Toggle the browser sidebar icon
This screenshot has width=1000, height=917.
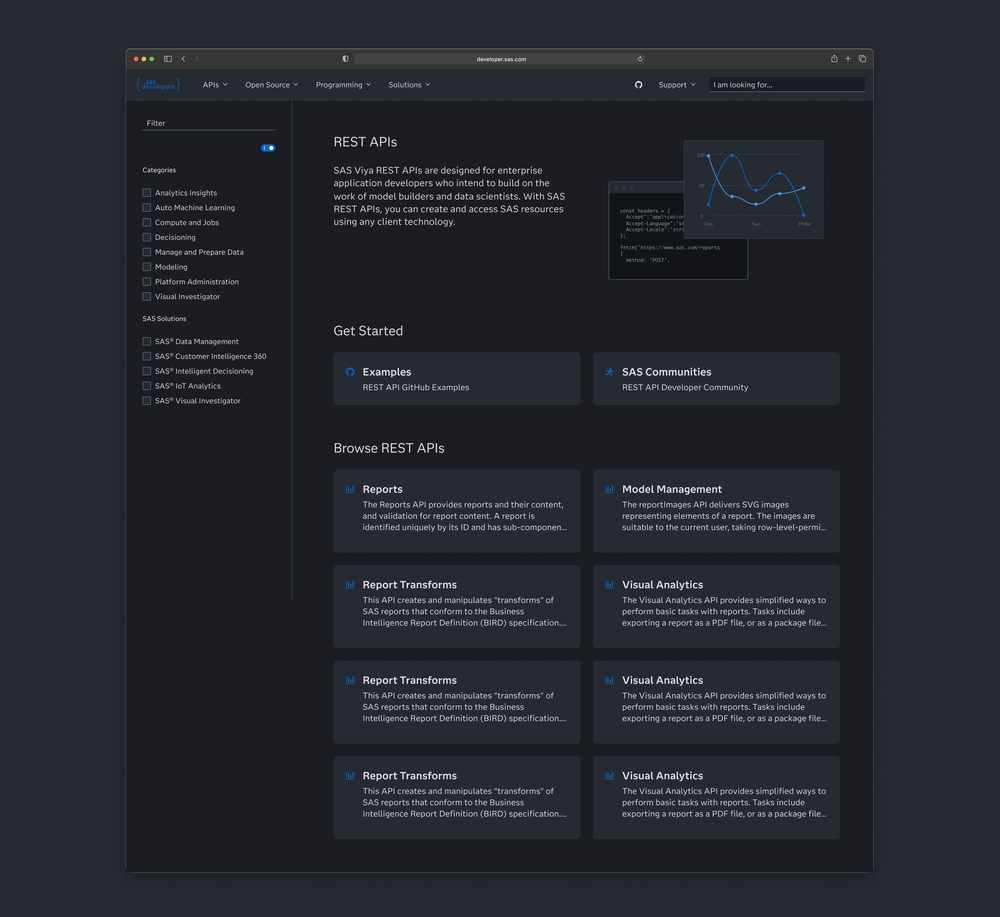pos(168,59)
